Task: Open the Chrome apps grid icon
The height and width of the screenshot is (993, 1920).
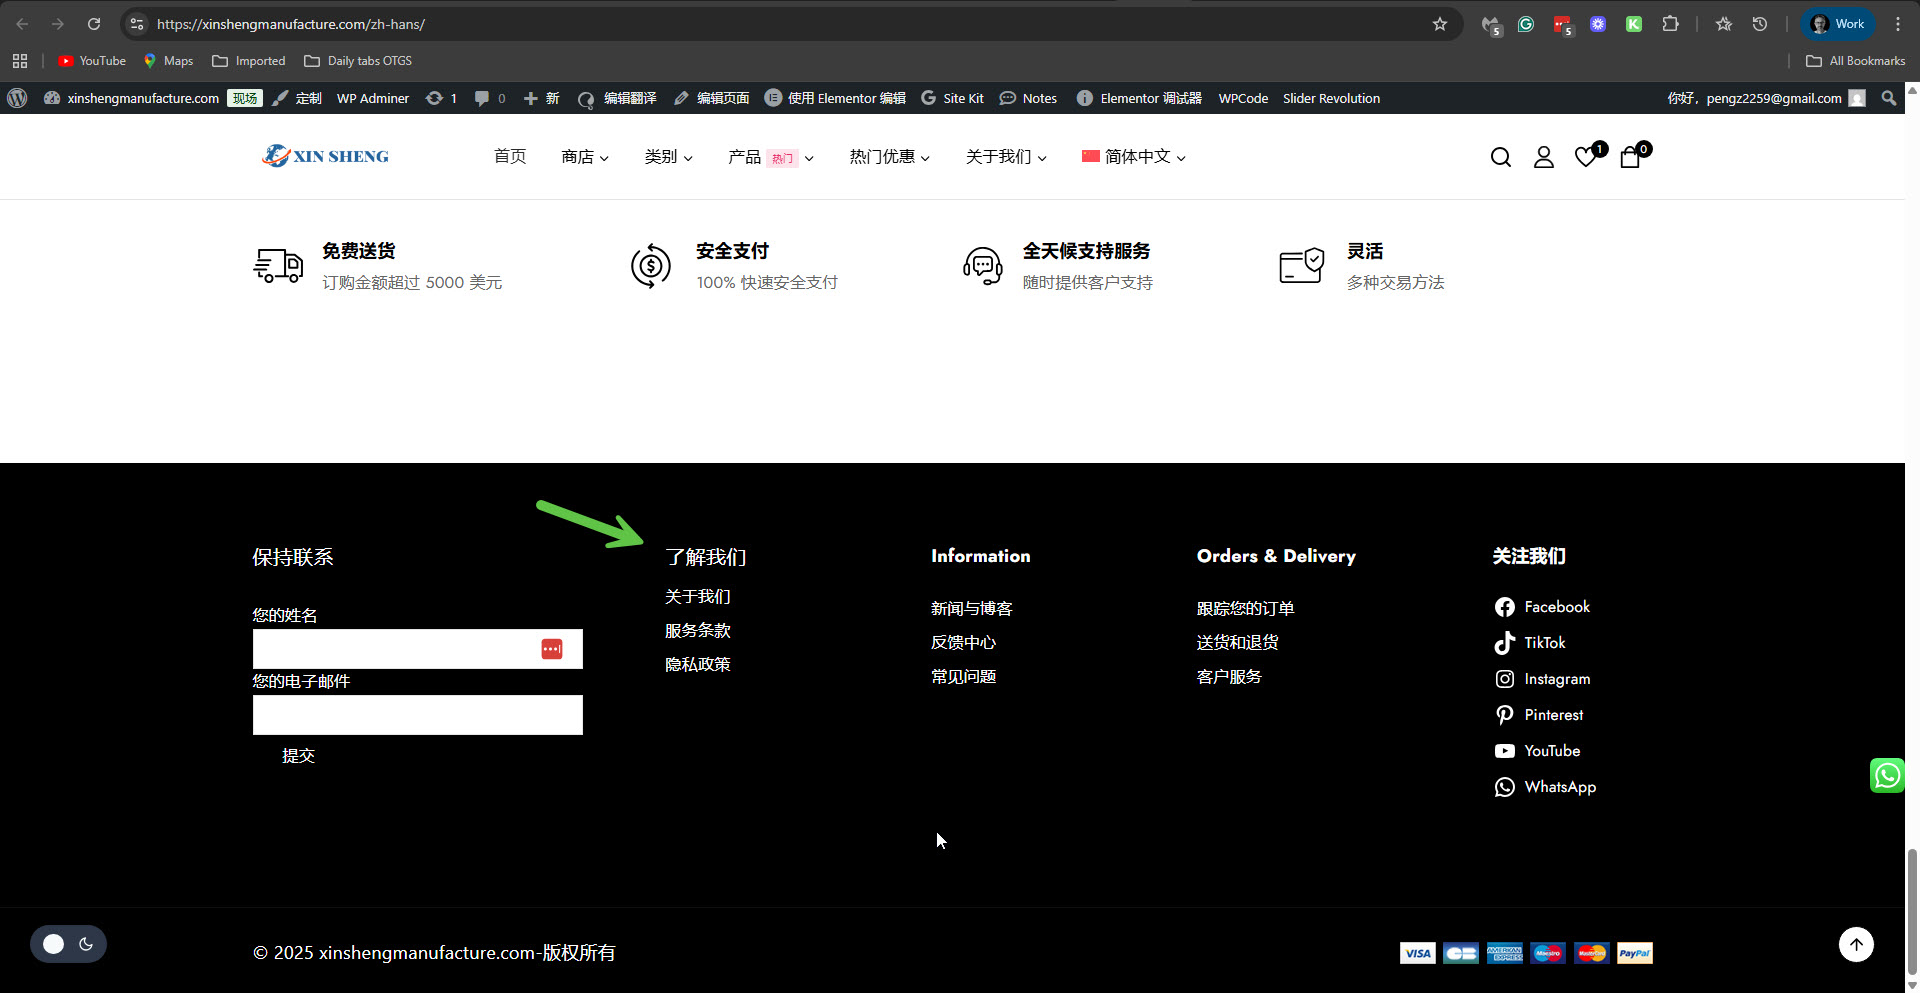Action: tap(20, 61)
